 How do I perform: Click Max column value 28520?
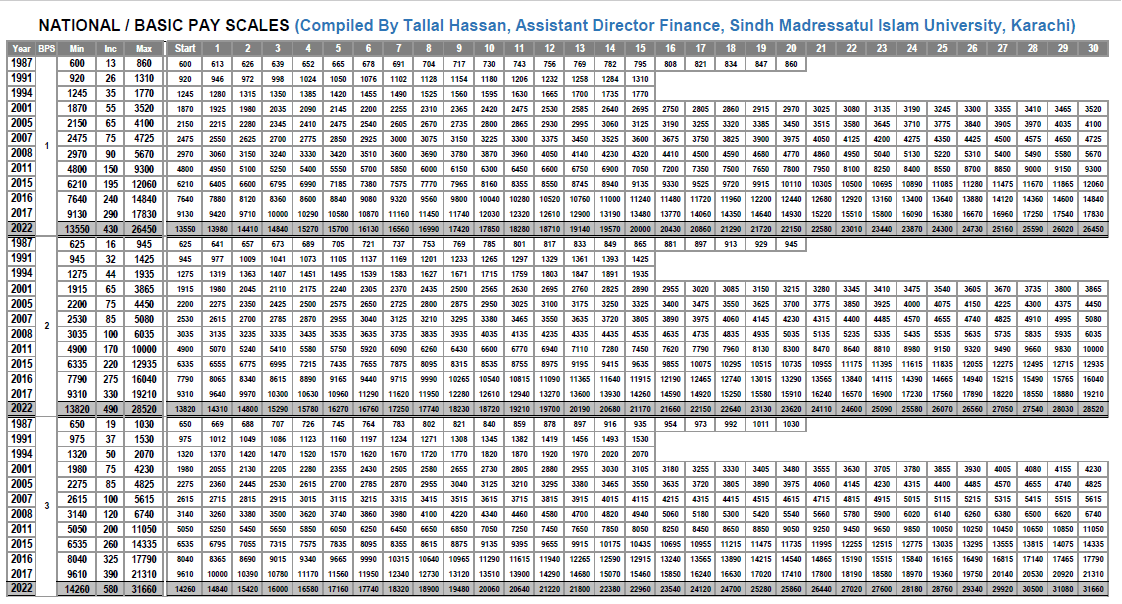pos(144,409)
